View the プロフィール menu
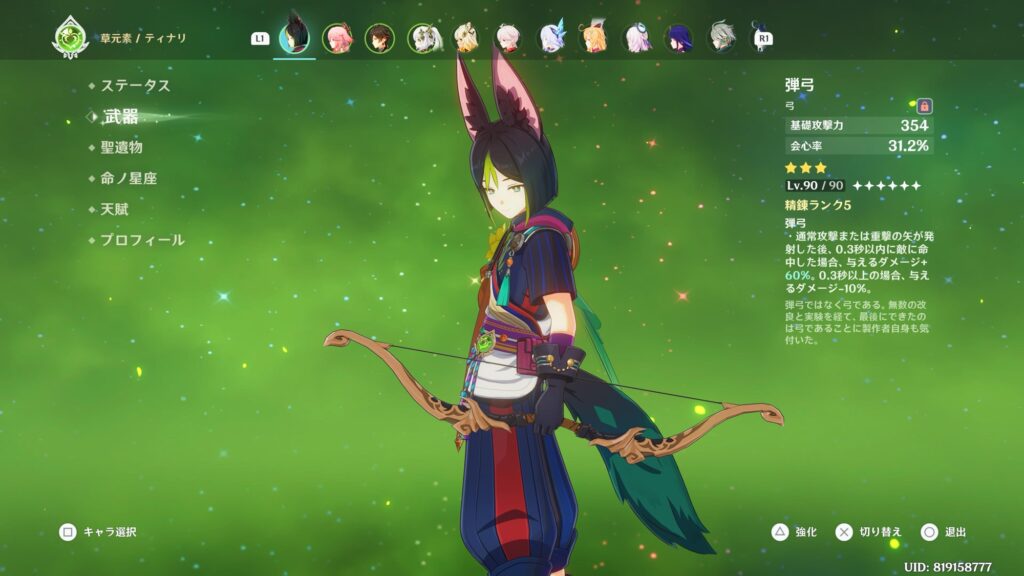 (142, 240)
